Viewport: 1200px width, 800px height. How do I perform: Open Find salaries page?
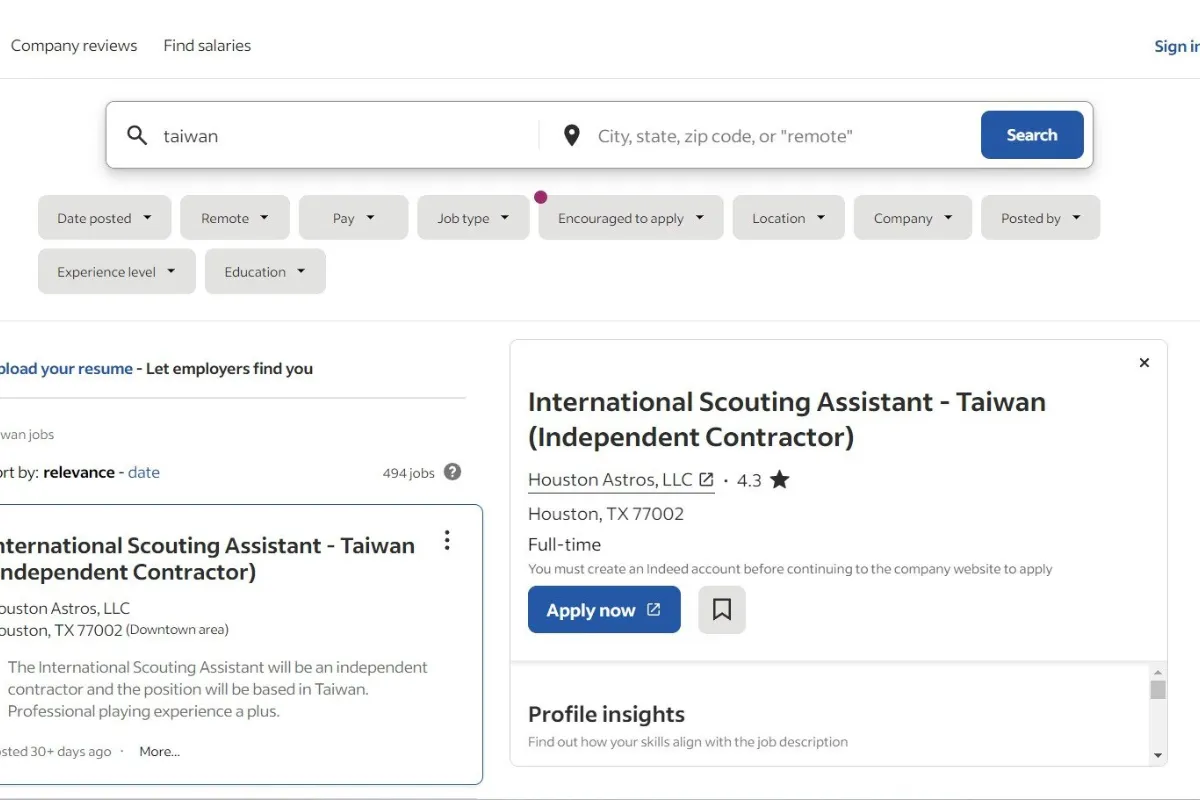[x=207, y=45]
